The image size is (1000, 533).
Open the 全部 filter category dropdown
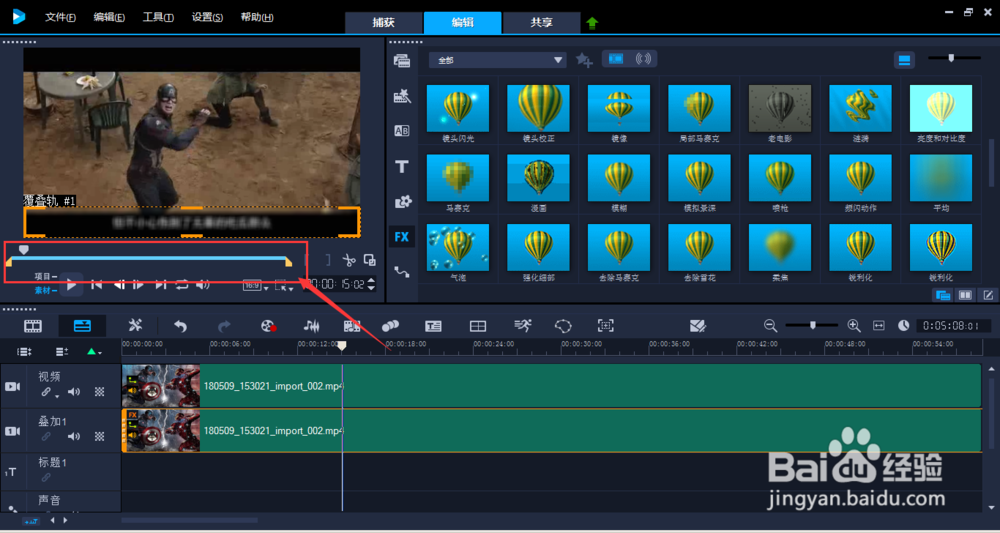coord(497,60)
